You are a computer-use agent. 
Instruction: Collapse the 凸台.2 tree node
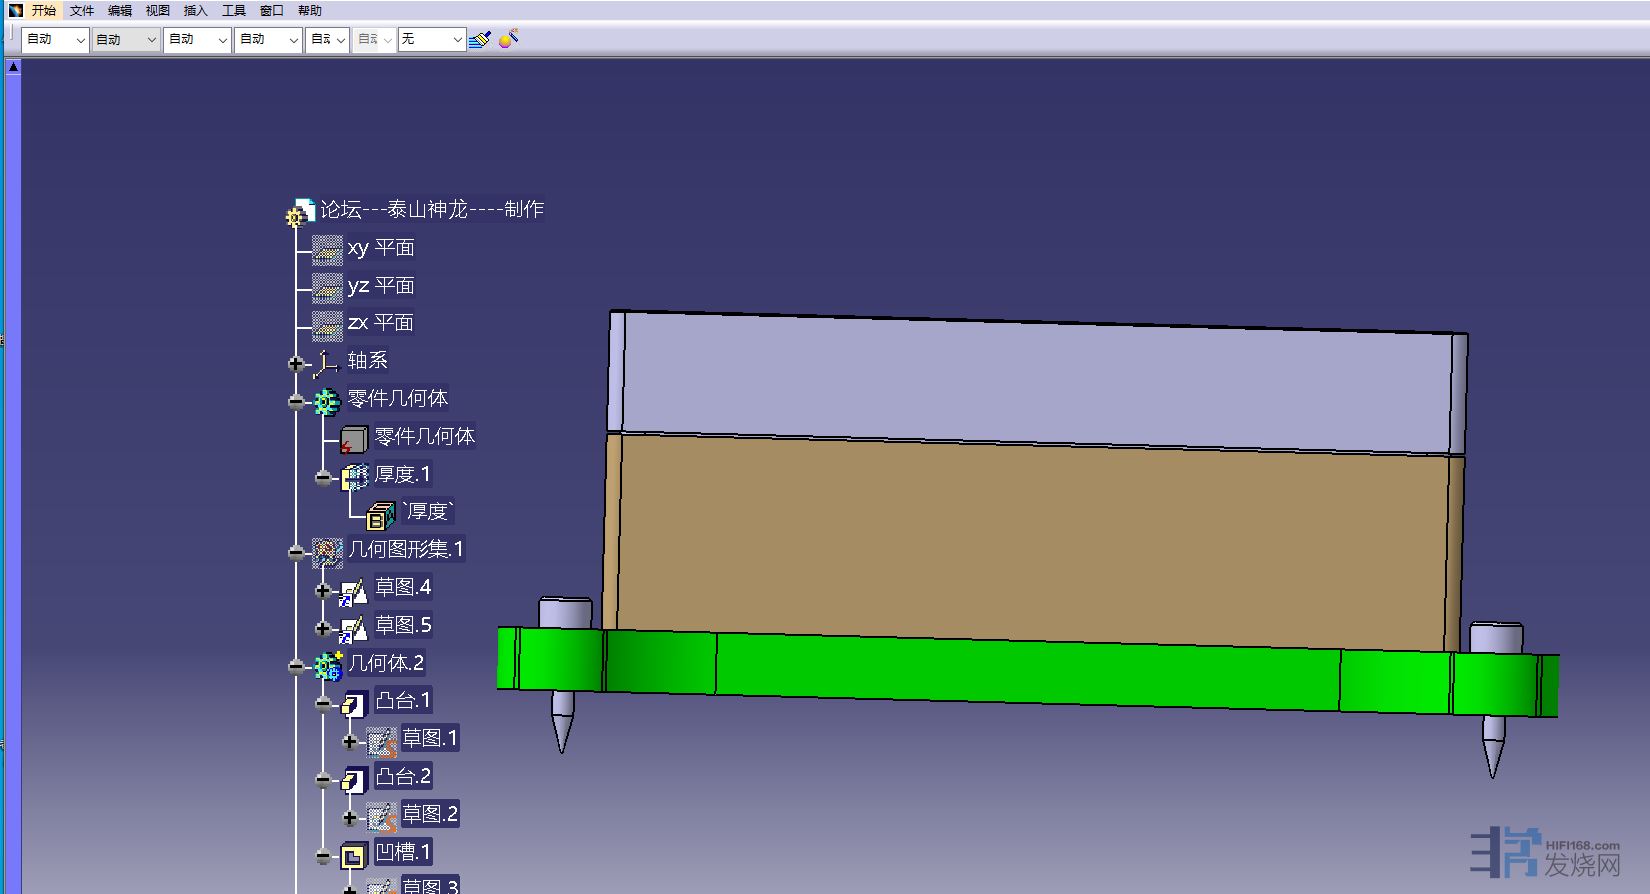click(323, 780)
